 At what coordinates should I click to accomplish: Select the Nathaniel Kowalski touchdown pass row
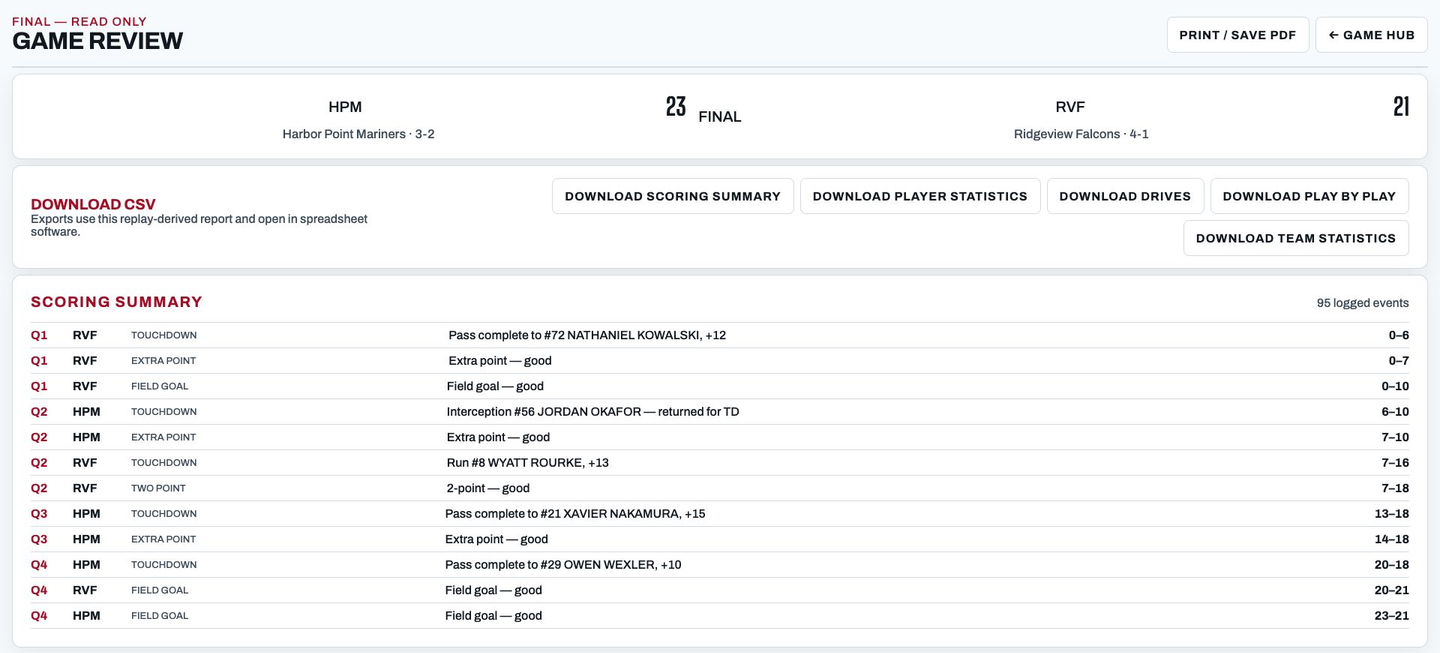tap(720, 335)
